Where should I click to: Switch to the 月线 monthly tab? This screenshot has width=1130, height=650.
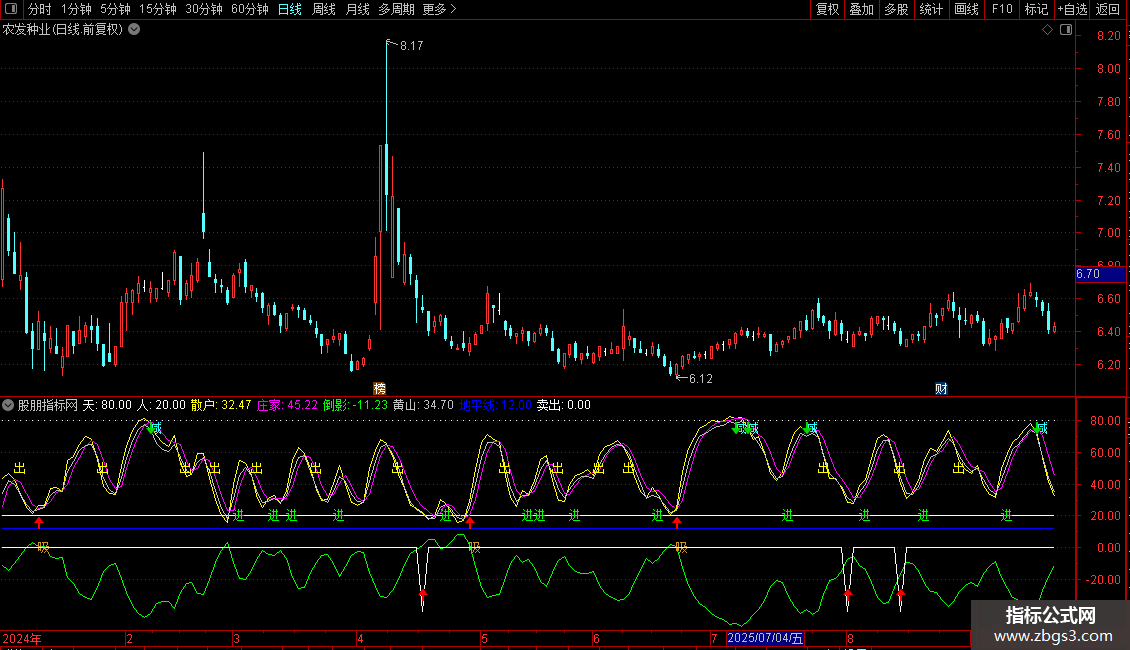click(x=357, y=9)
